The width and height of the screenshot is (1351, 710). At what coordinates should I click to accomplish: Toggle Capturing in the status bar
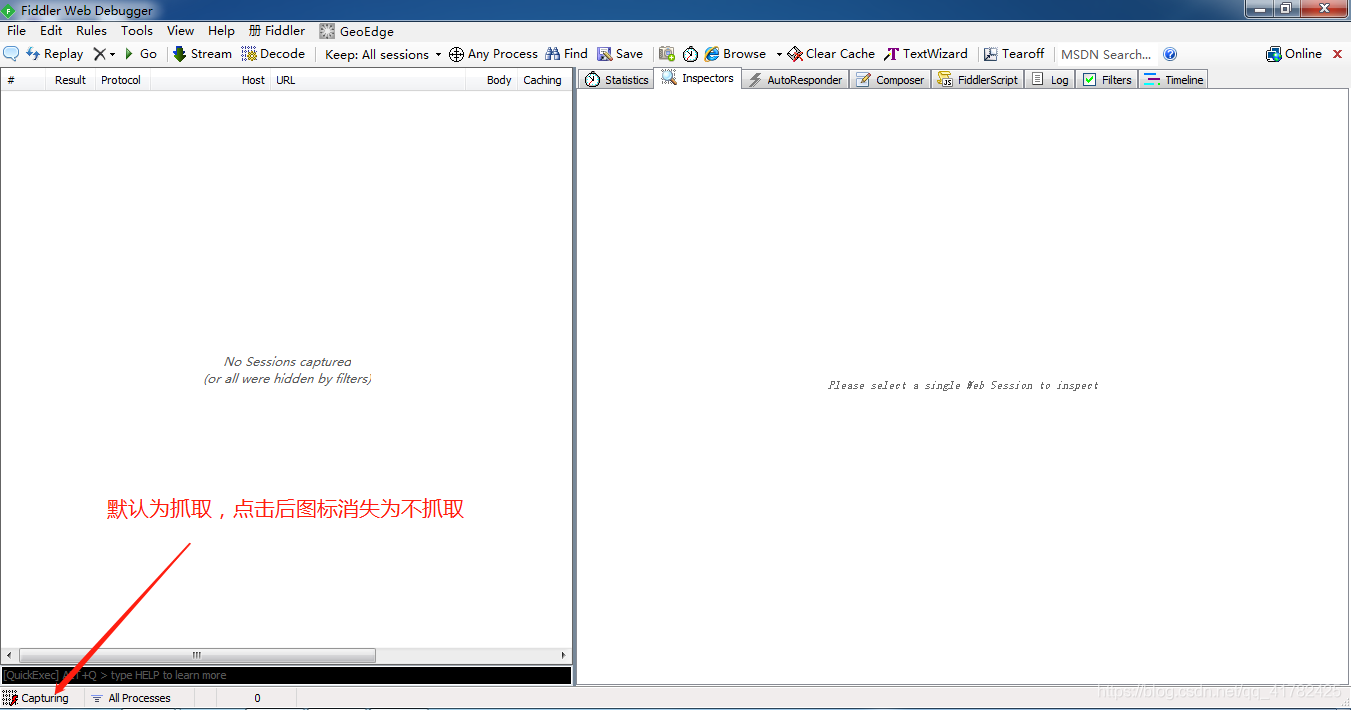37,698
